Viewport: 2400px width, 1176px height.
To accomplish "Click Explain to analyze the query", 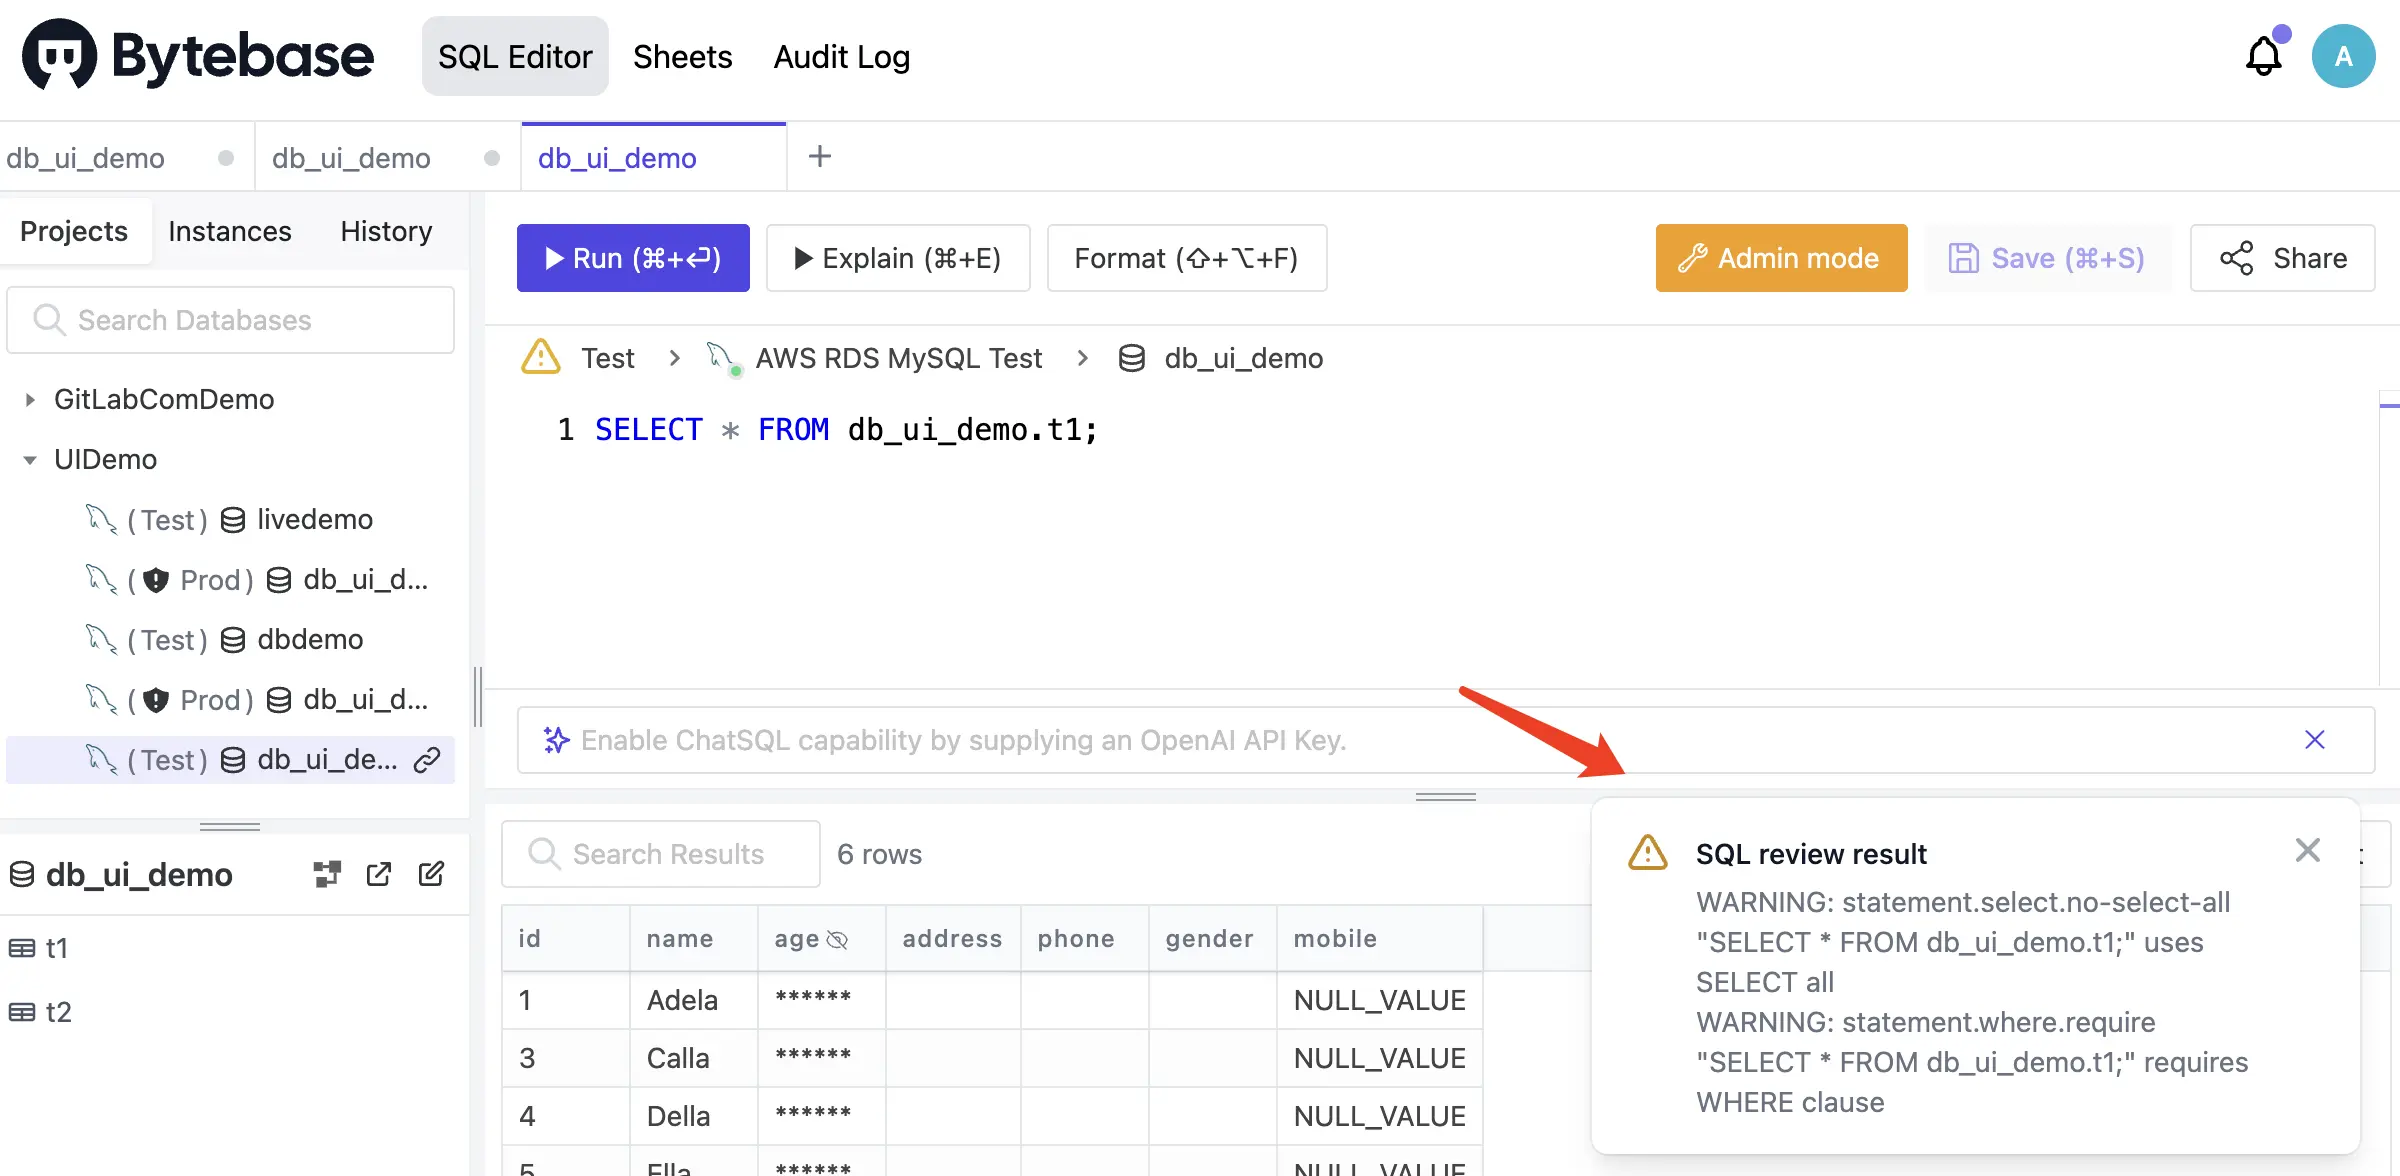I will (x=897, y=257).
